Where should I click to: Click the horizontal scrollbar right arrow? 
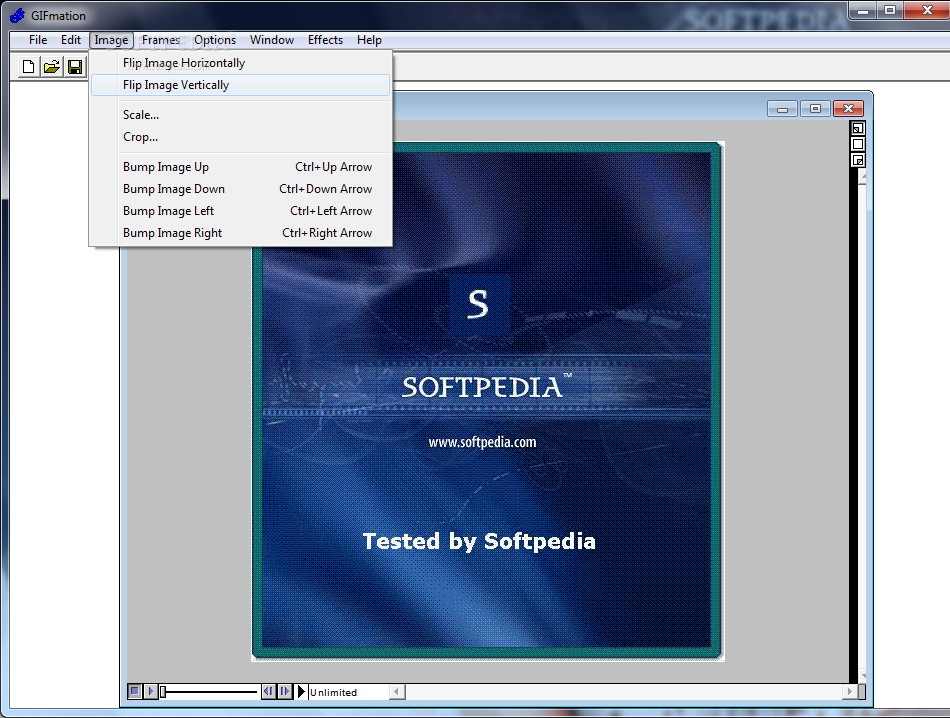pos(849,691)
